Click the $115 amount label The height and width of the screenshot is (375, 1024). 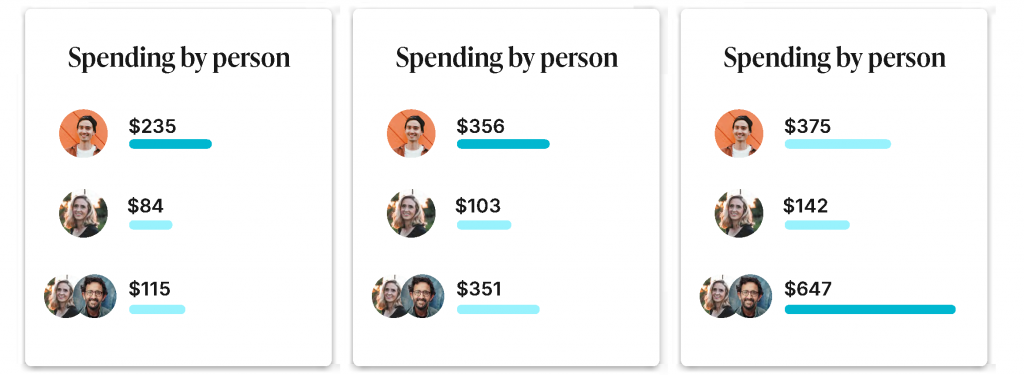[150, 289]
